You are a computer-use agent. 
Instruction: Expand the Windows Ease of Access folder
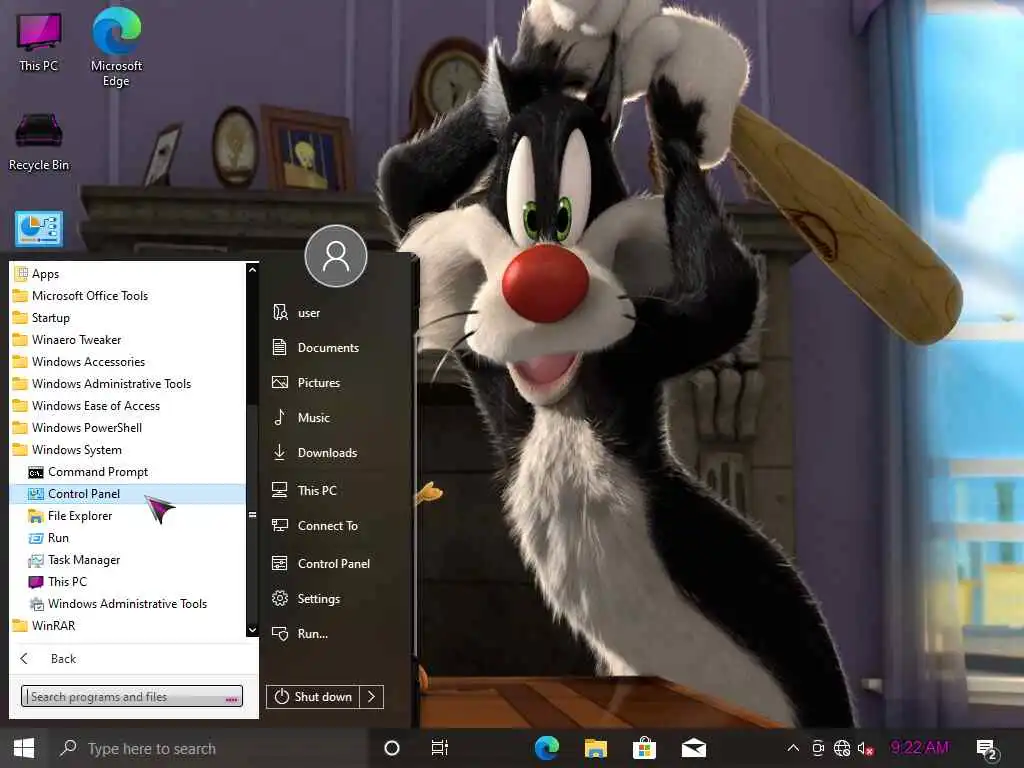tap(128, 406)
